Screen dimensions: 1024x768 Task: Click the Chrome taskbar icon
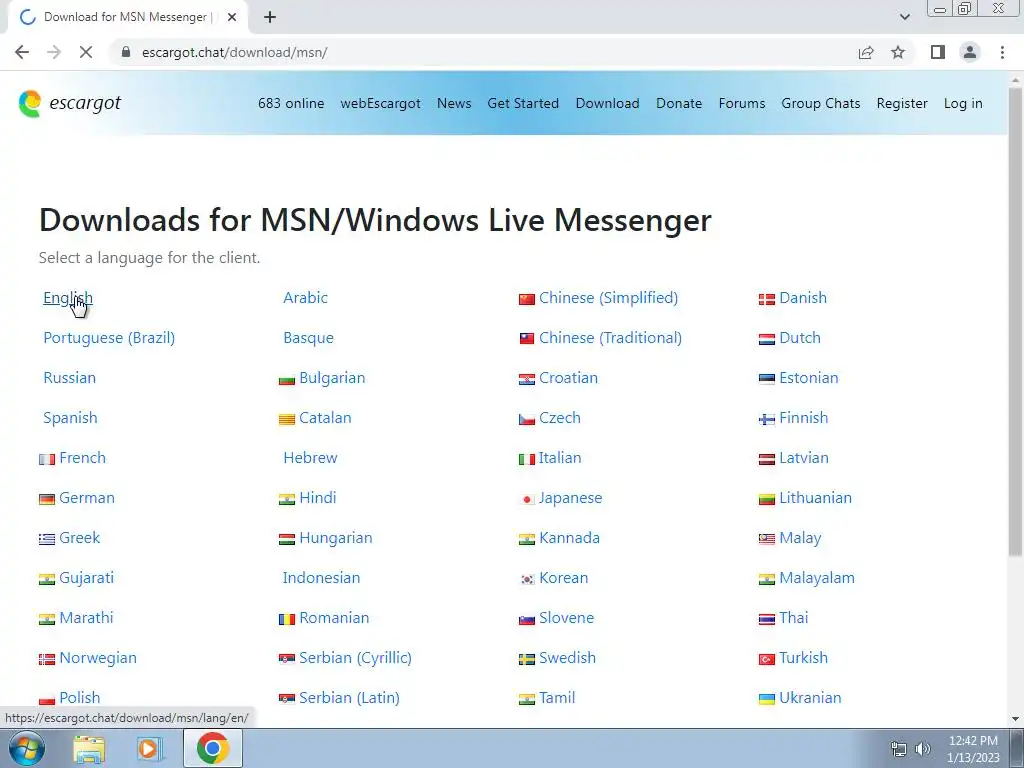(x=212, y=748)
